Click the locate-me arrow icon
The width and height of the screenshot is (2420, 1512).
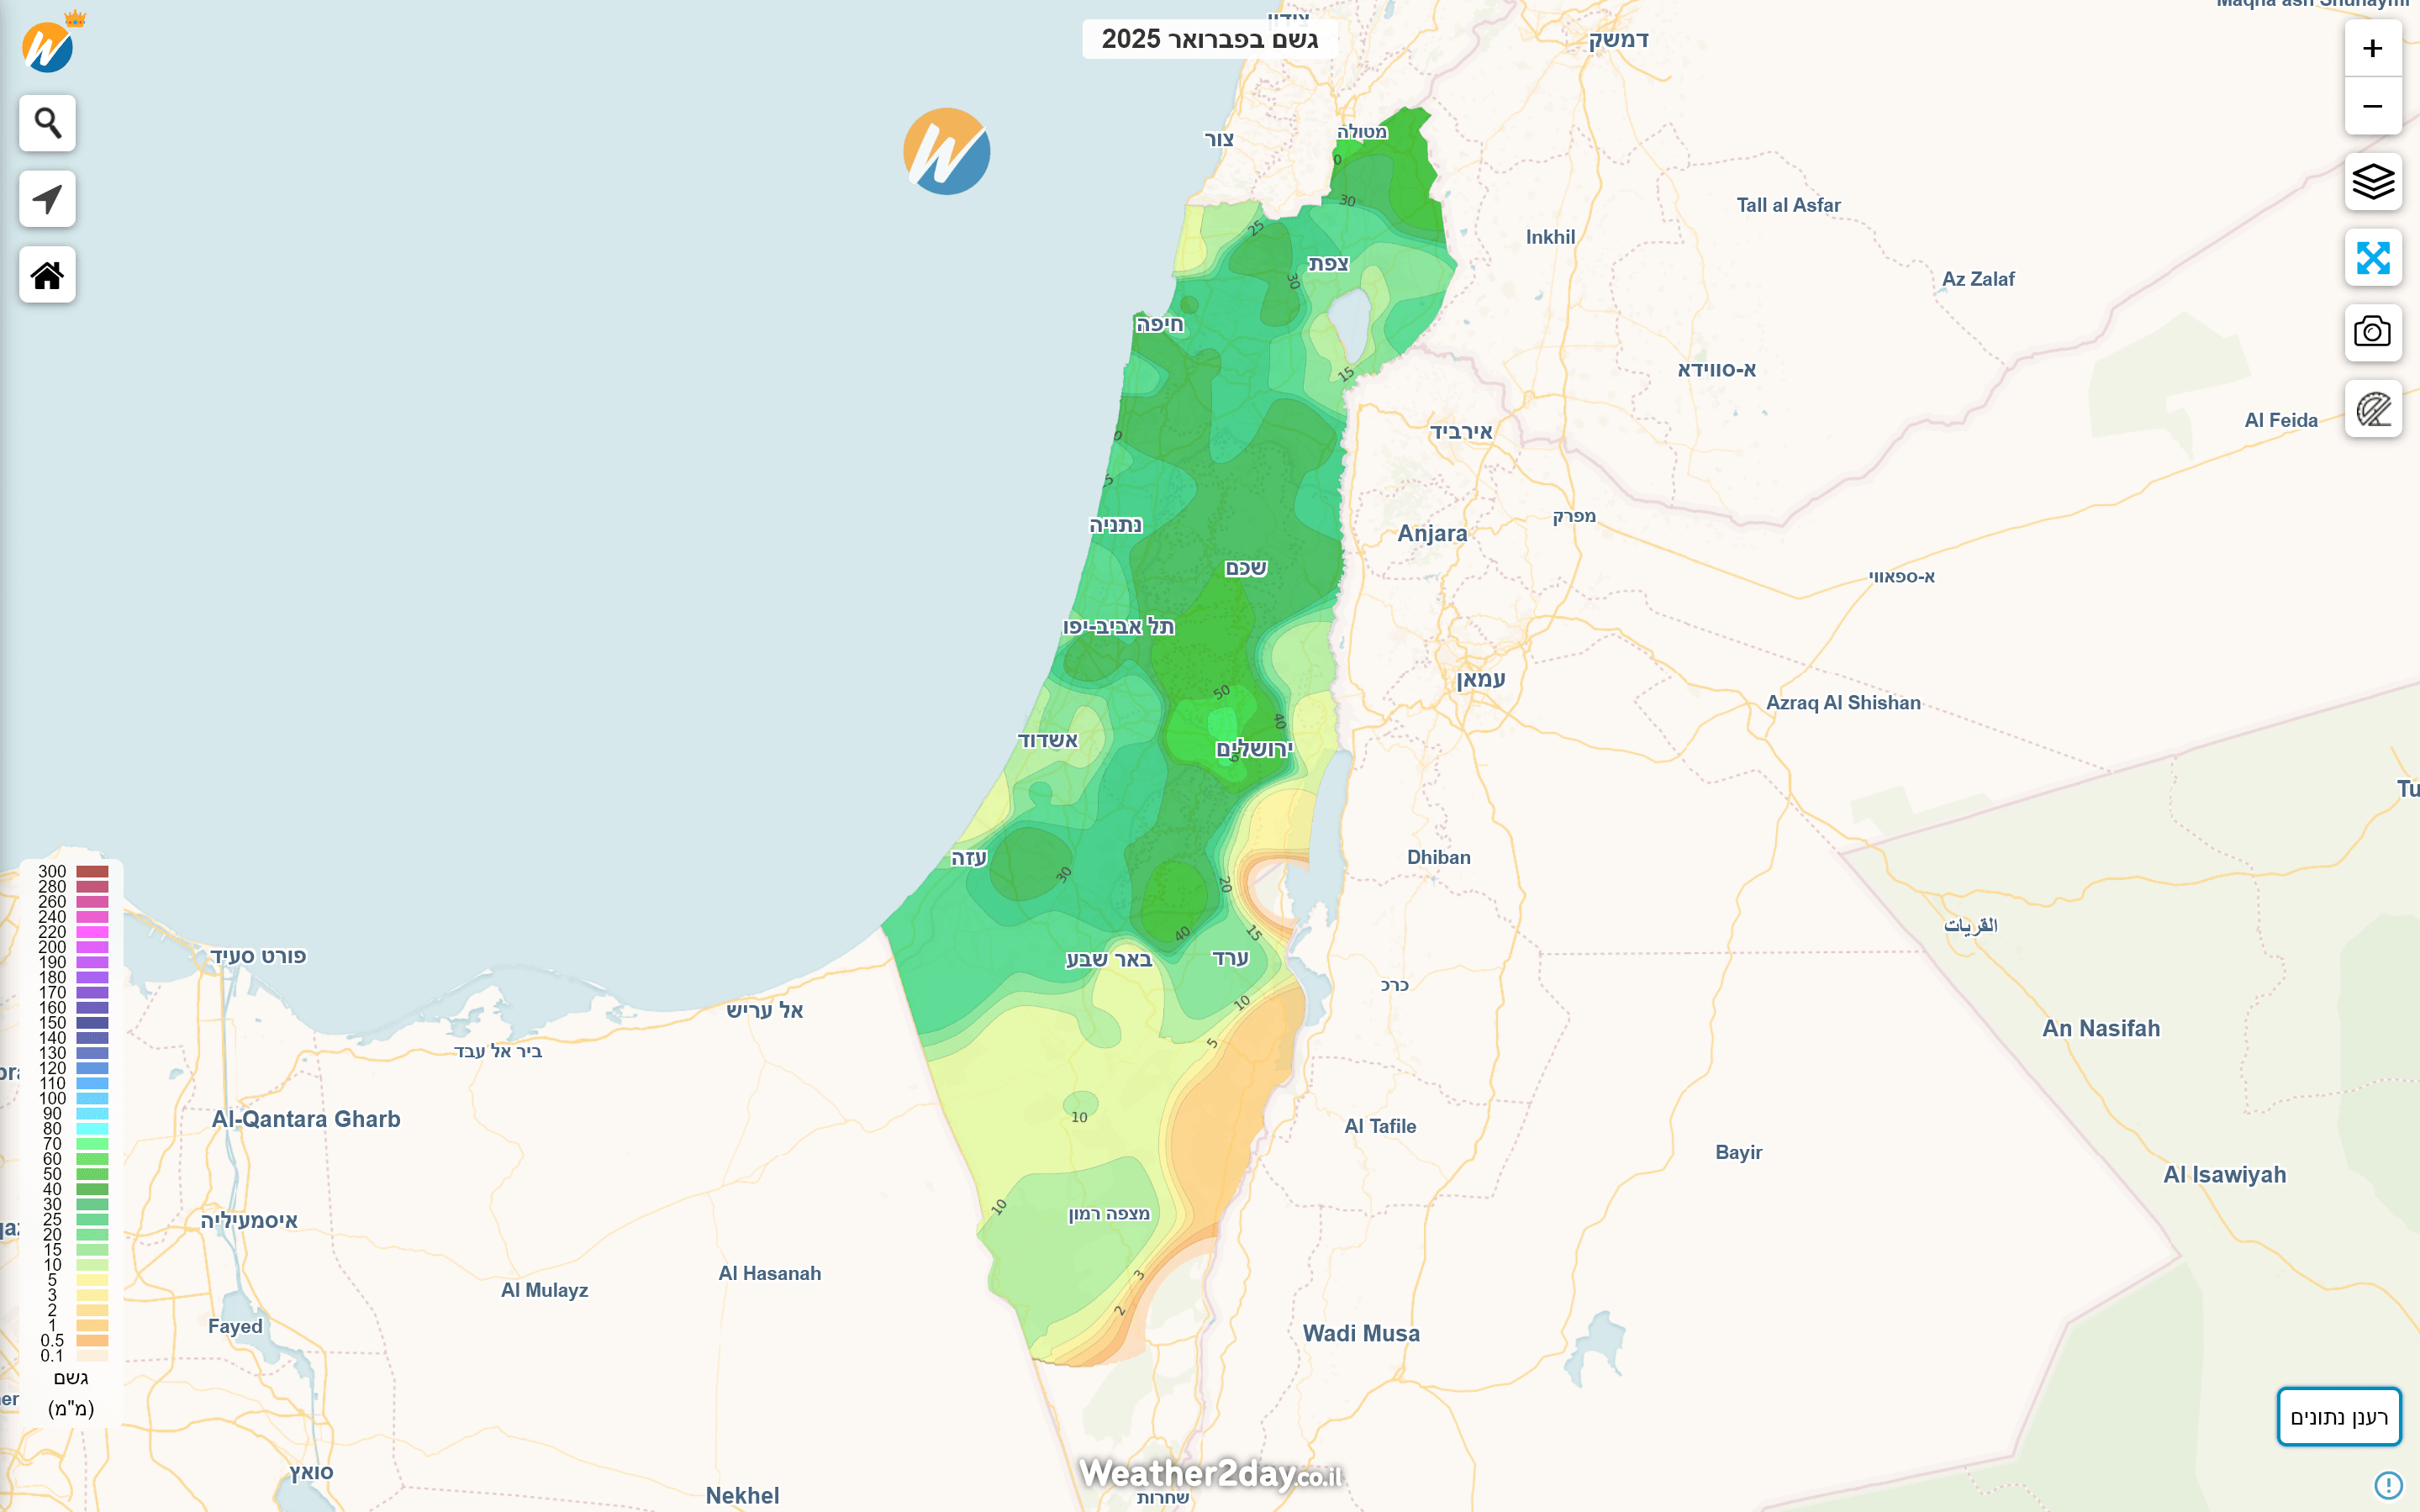[x=47, y=199]
